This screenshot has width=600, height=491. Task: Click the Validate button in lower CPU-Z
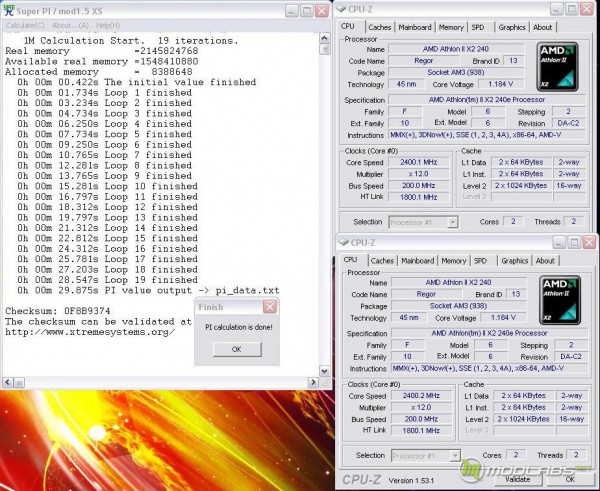tap(517, 480)
